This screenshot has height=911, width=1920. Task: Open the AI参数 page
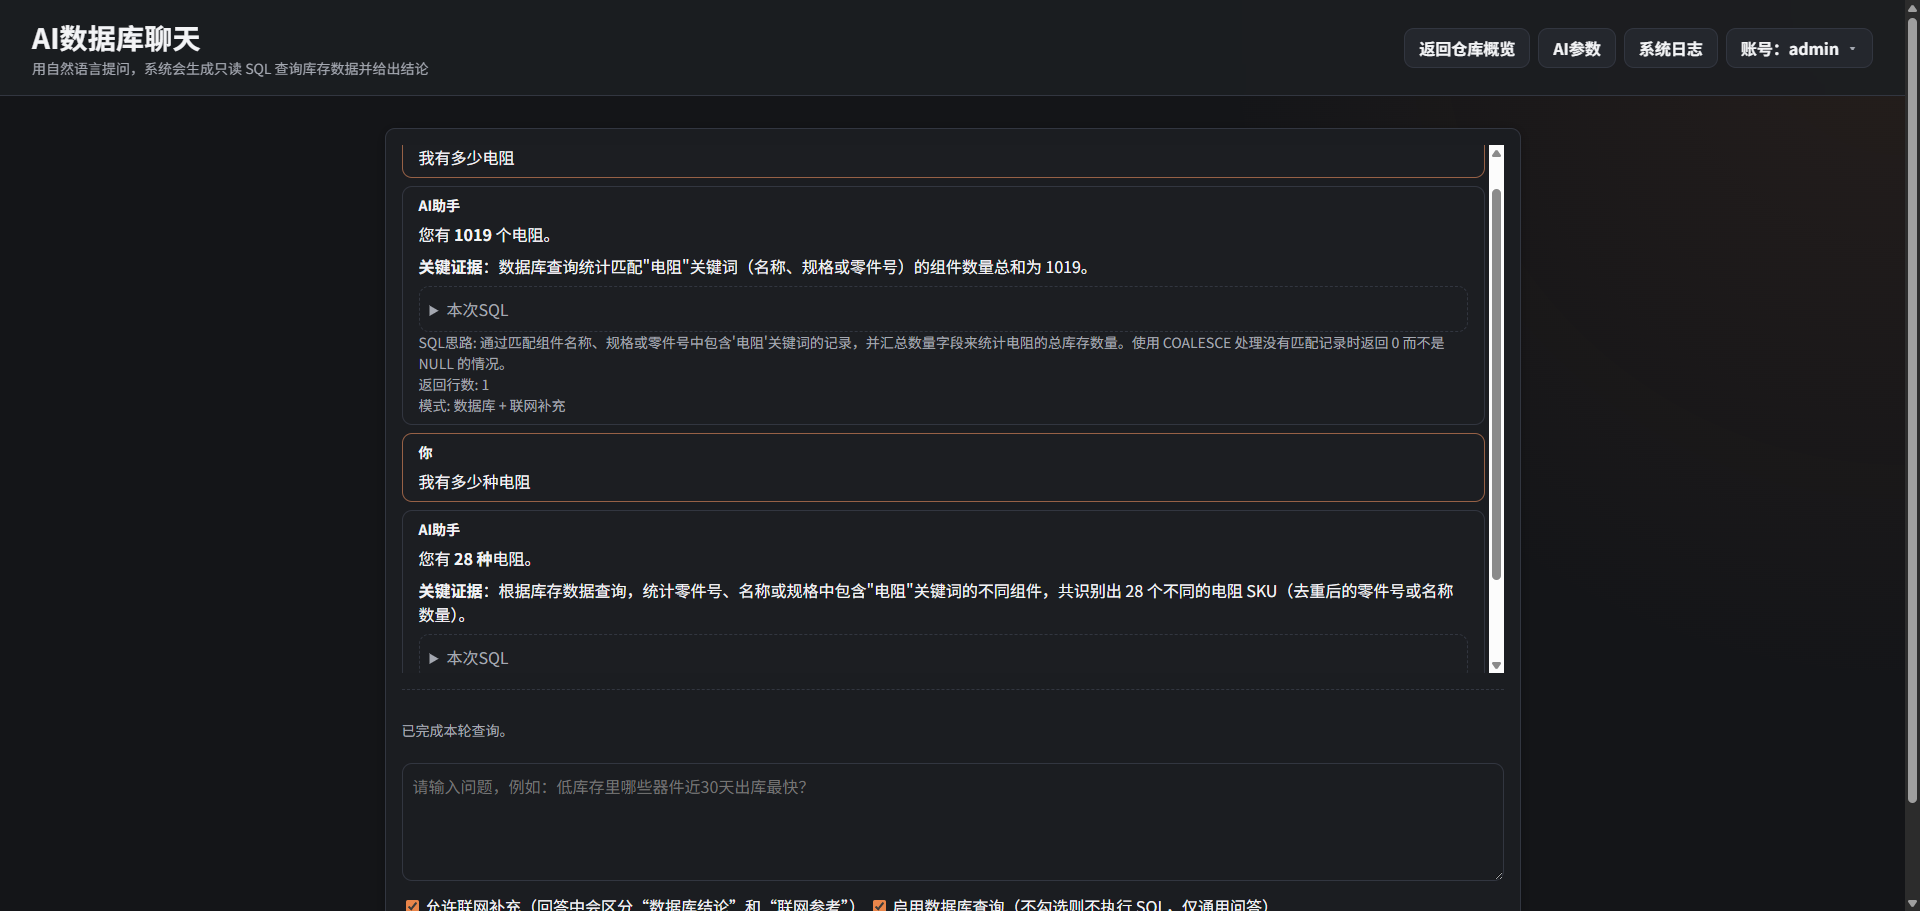click(1576, 49)
